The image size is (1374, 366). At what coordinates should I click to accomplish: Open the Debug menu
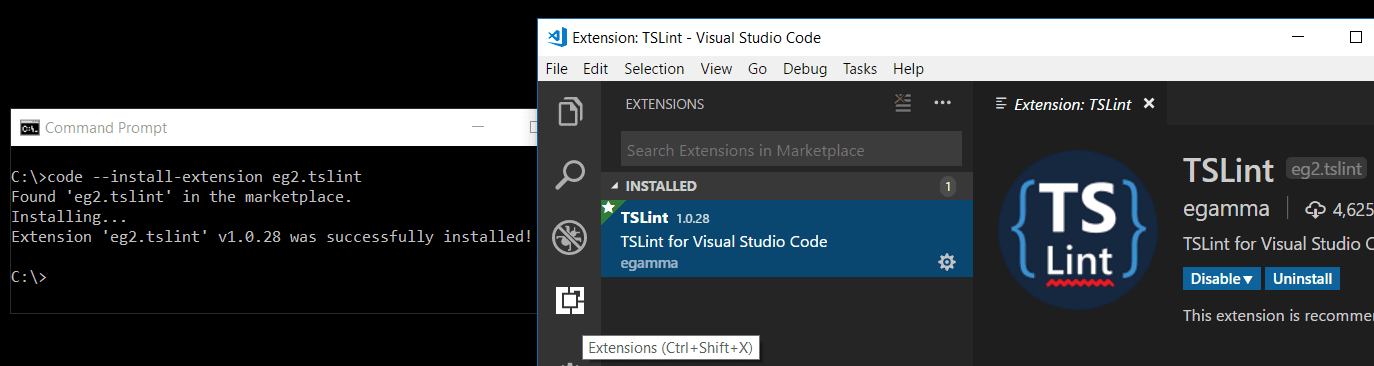pos(805,69)
